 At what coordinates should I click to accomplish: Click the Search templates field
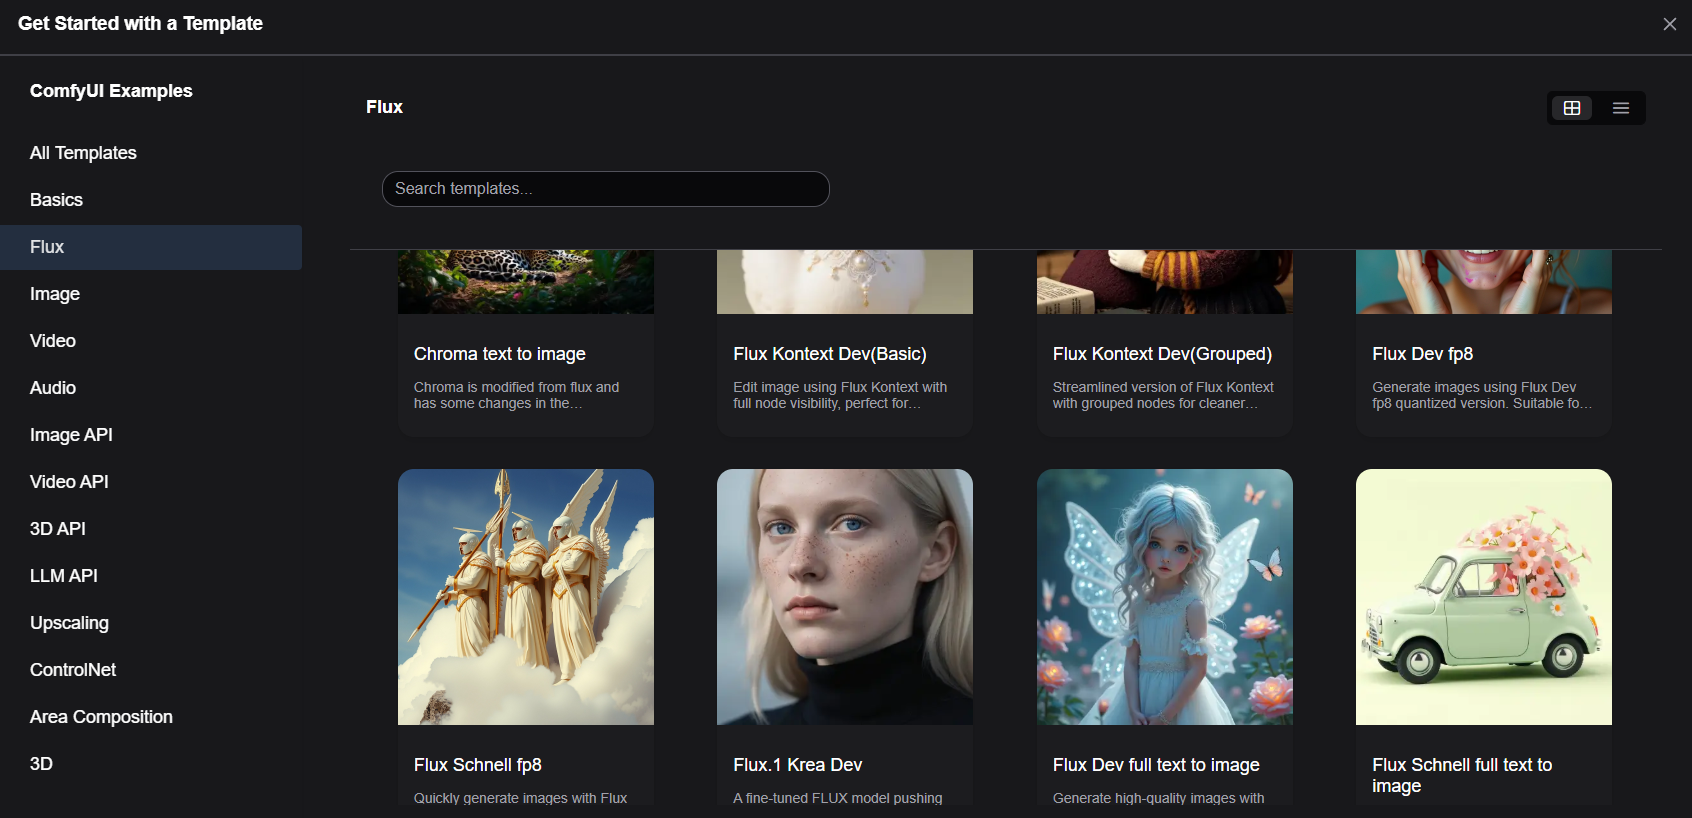pos(606,189)
